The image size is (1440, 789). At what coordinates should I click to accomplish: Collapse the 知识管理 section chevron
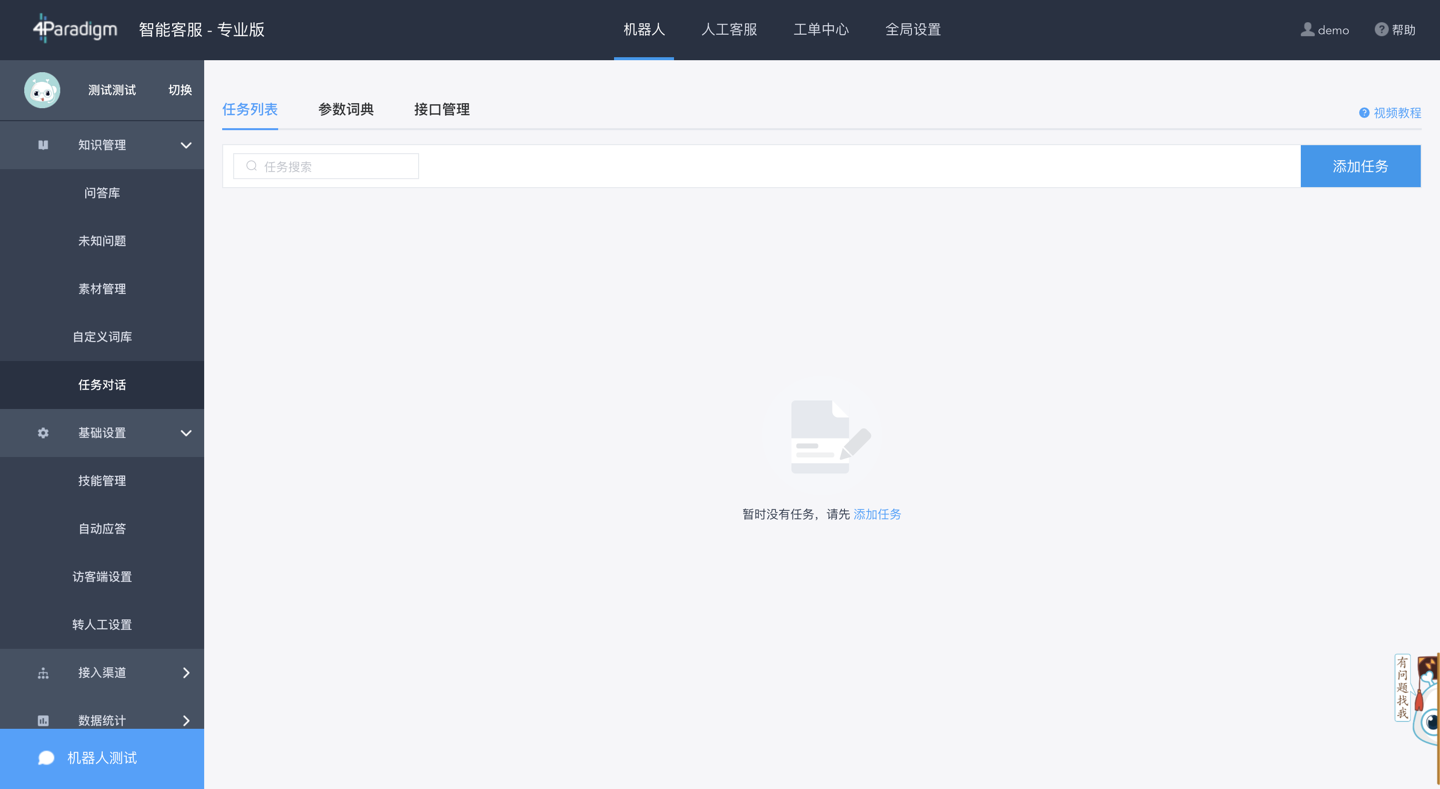[x=186, y=145]
